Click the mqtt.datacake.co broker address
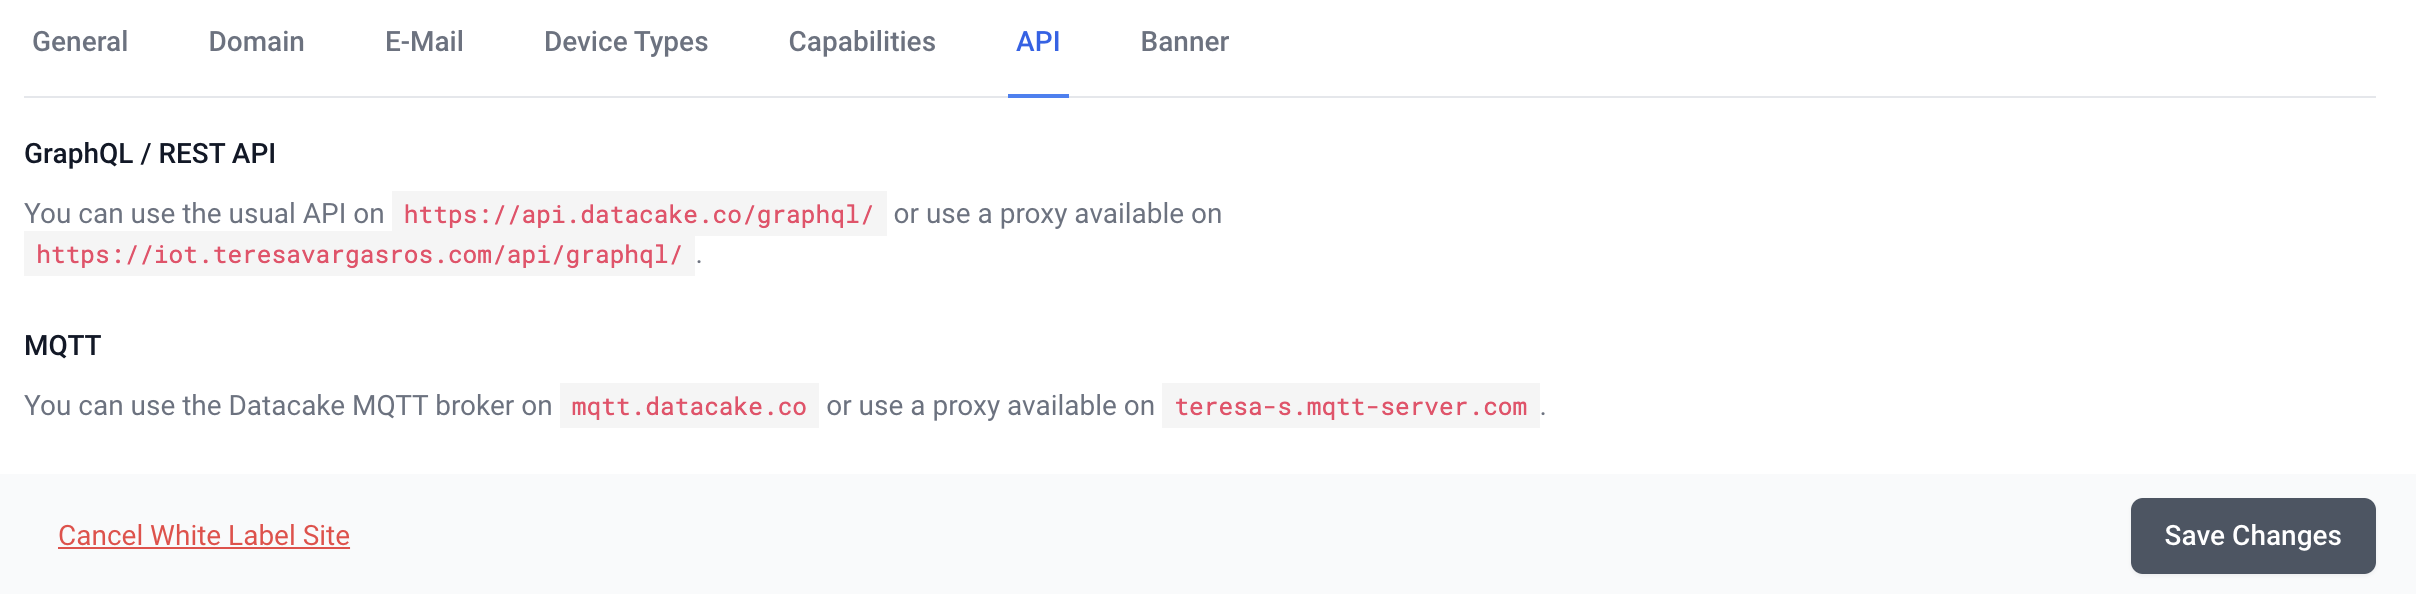The image size is (2416, 594). point(689,407)
